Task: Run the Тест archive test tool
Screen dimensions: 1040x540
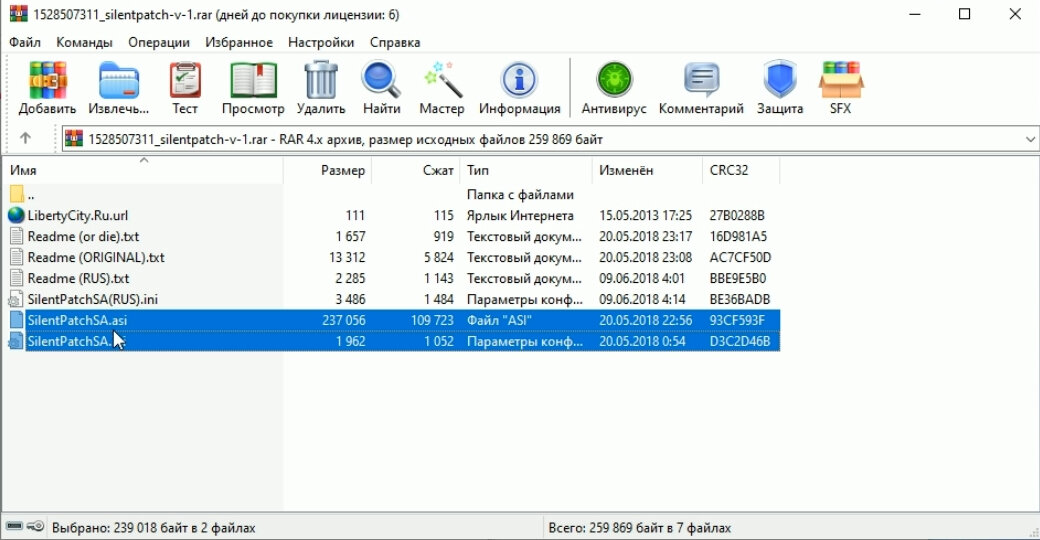Action: coord(185,80)
